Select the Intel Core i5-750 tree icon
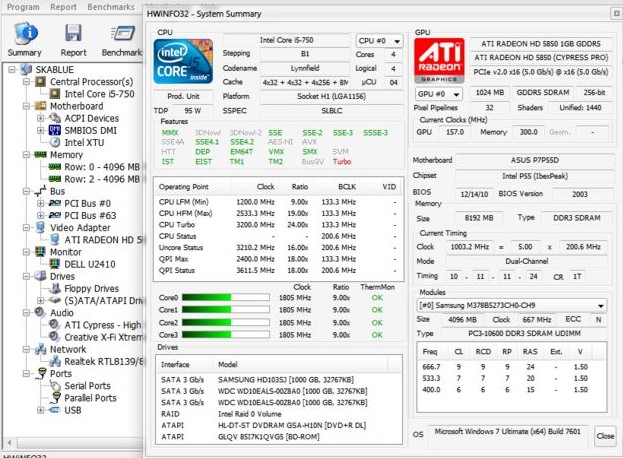 tap(55, 94)
